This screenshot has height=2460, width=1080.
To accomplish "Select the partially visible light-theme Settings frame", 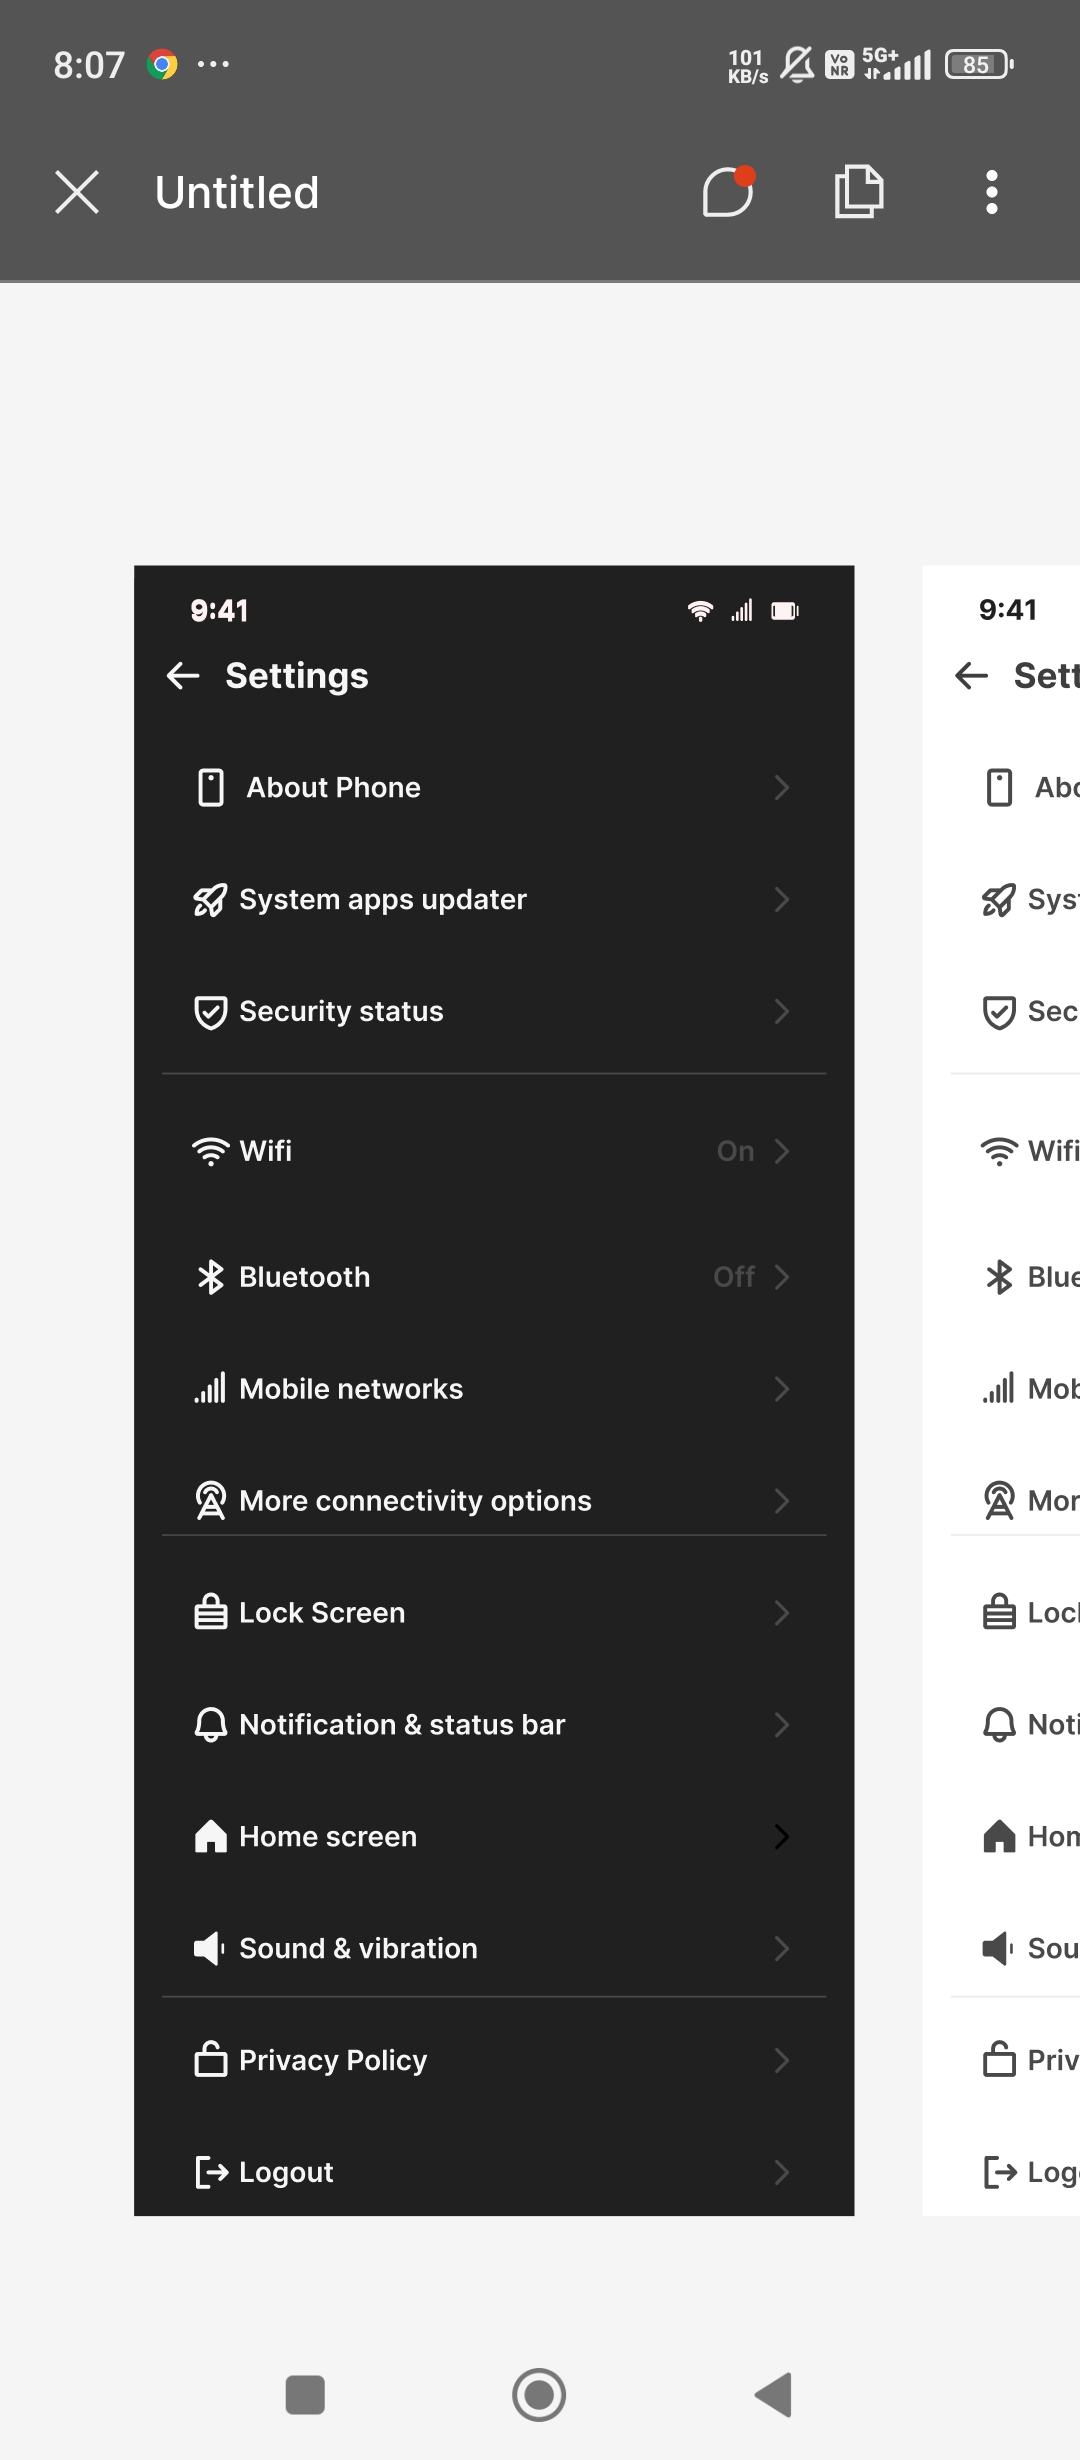I will 1001,1390.
